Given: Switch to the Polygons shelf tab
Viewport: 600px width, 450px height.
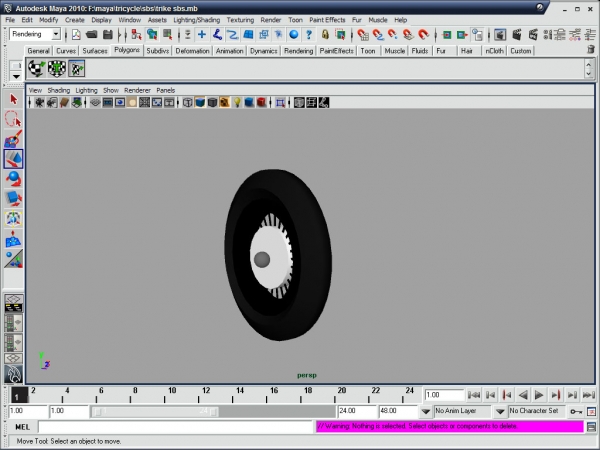Looking at the screenshot, I should (x=127, y=50).
